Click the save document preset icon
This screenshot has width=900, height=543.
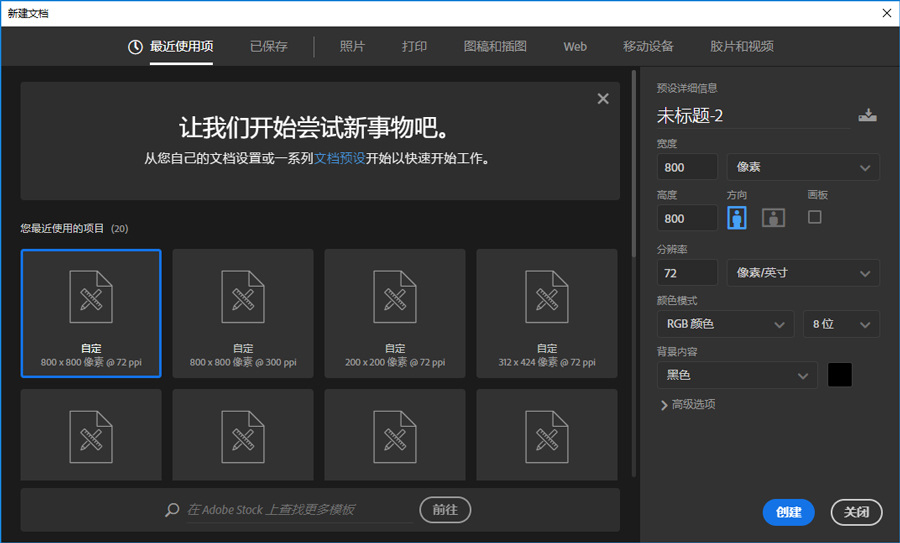pyautogui.click(x=867, y=116)
